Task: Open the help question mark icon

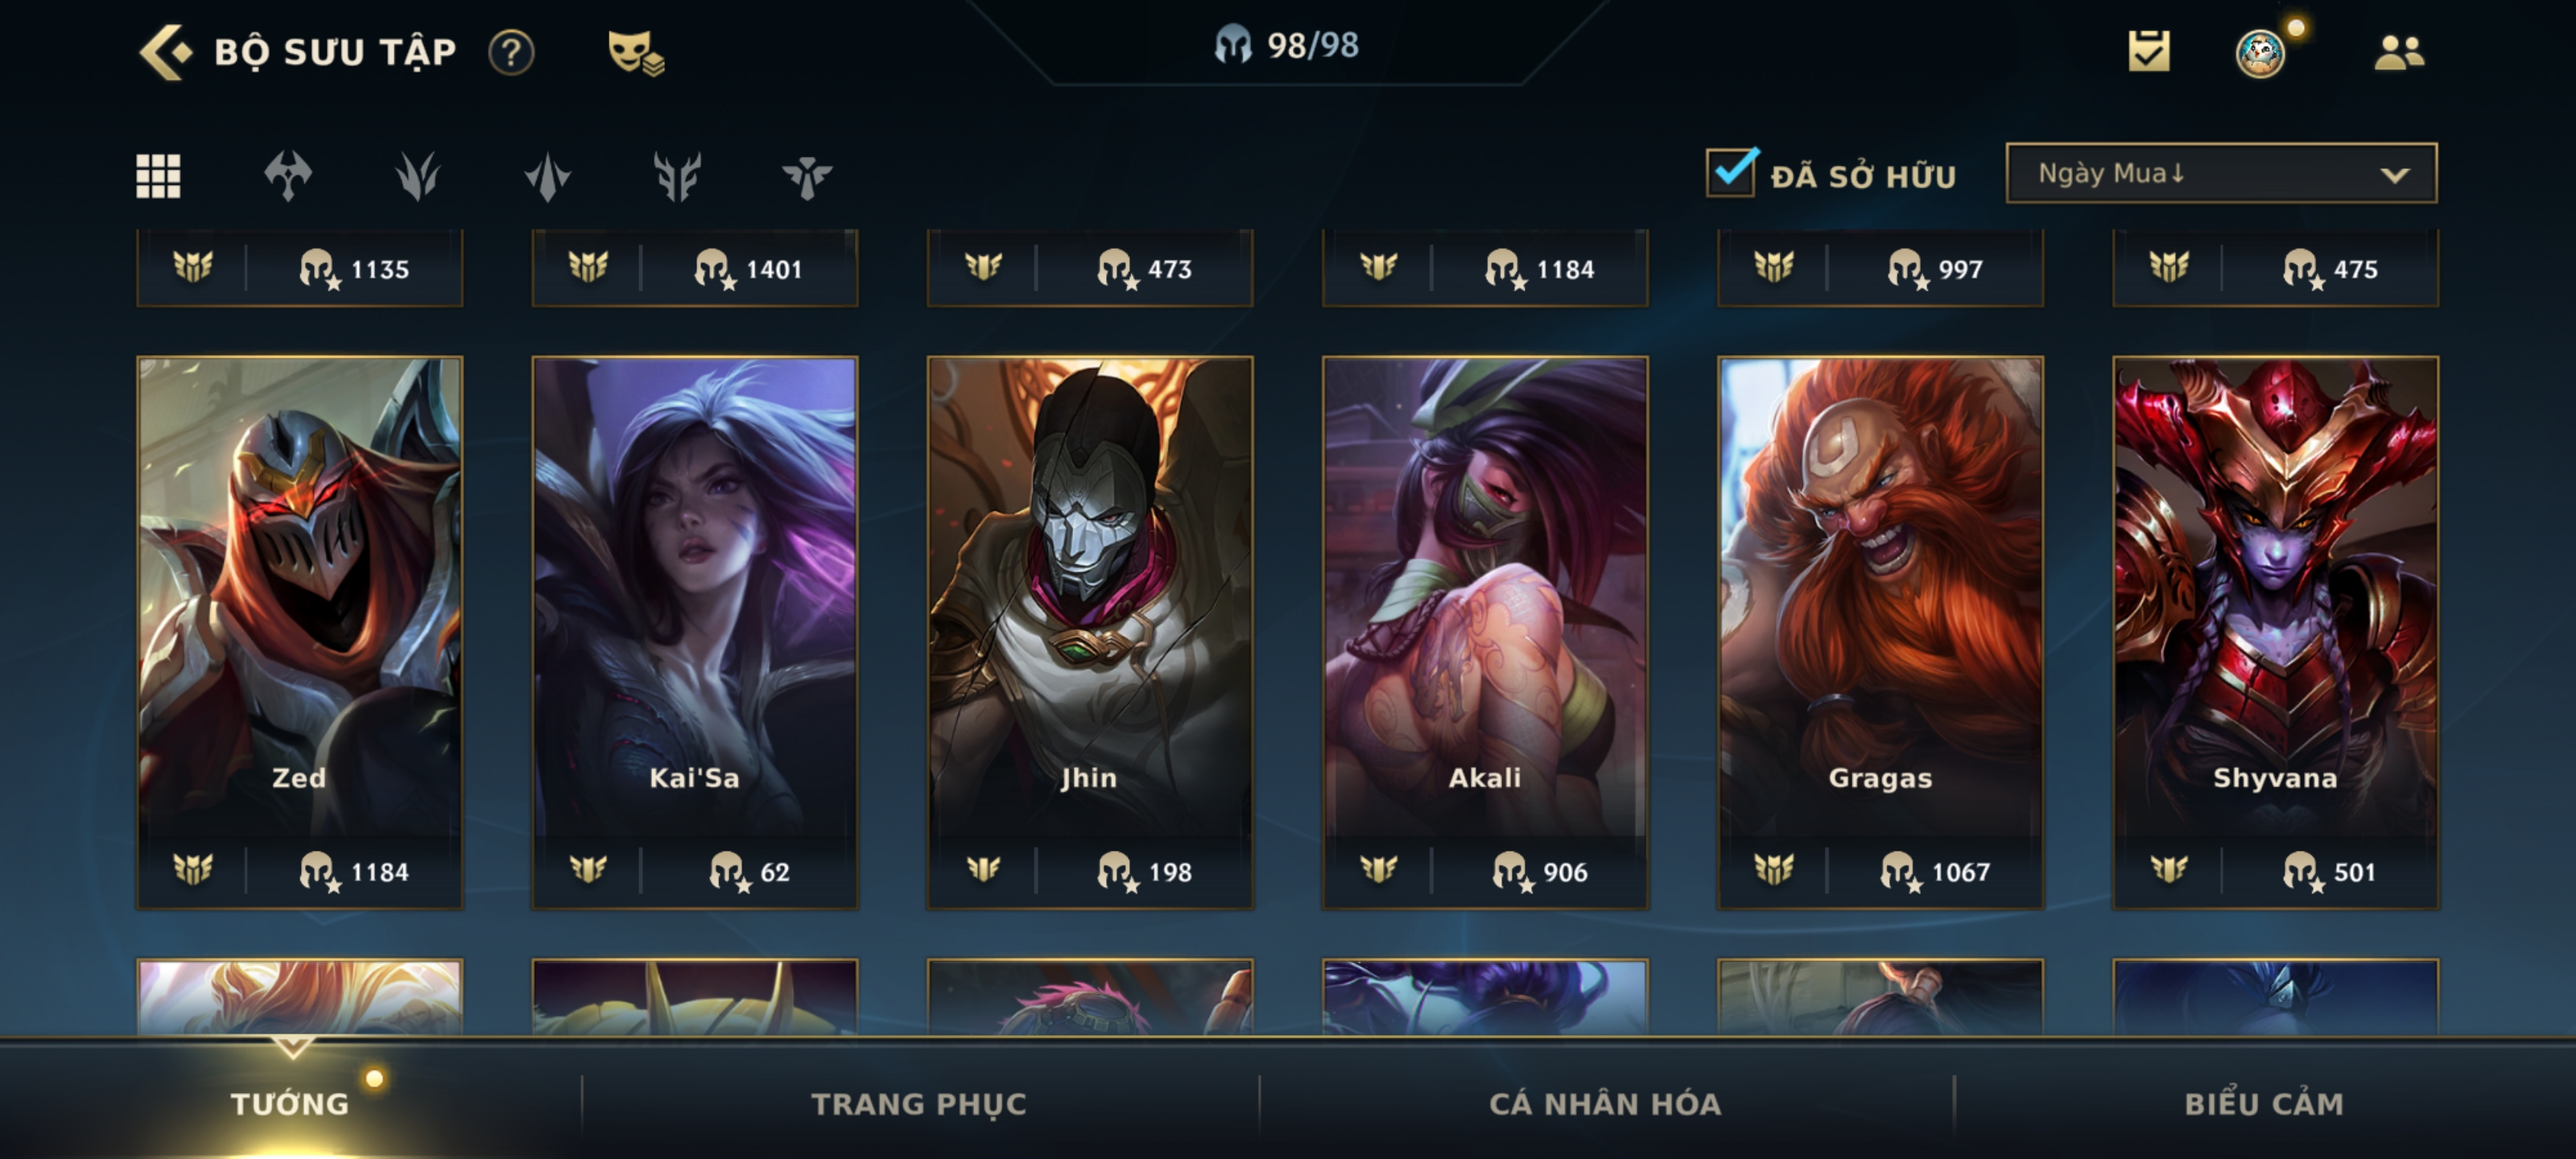Action: click(x=511, y=52)
